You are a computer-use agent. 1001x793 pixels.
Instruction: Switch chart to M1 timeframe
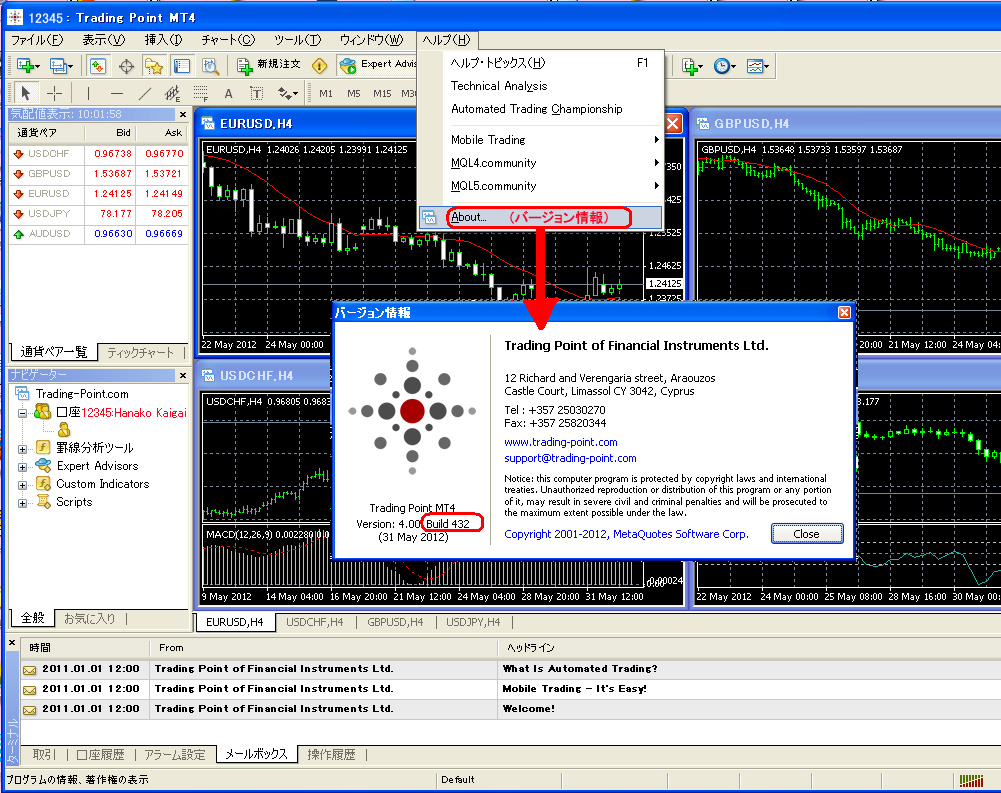pos(326,93)
